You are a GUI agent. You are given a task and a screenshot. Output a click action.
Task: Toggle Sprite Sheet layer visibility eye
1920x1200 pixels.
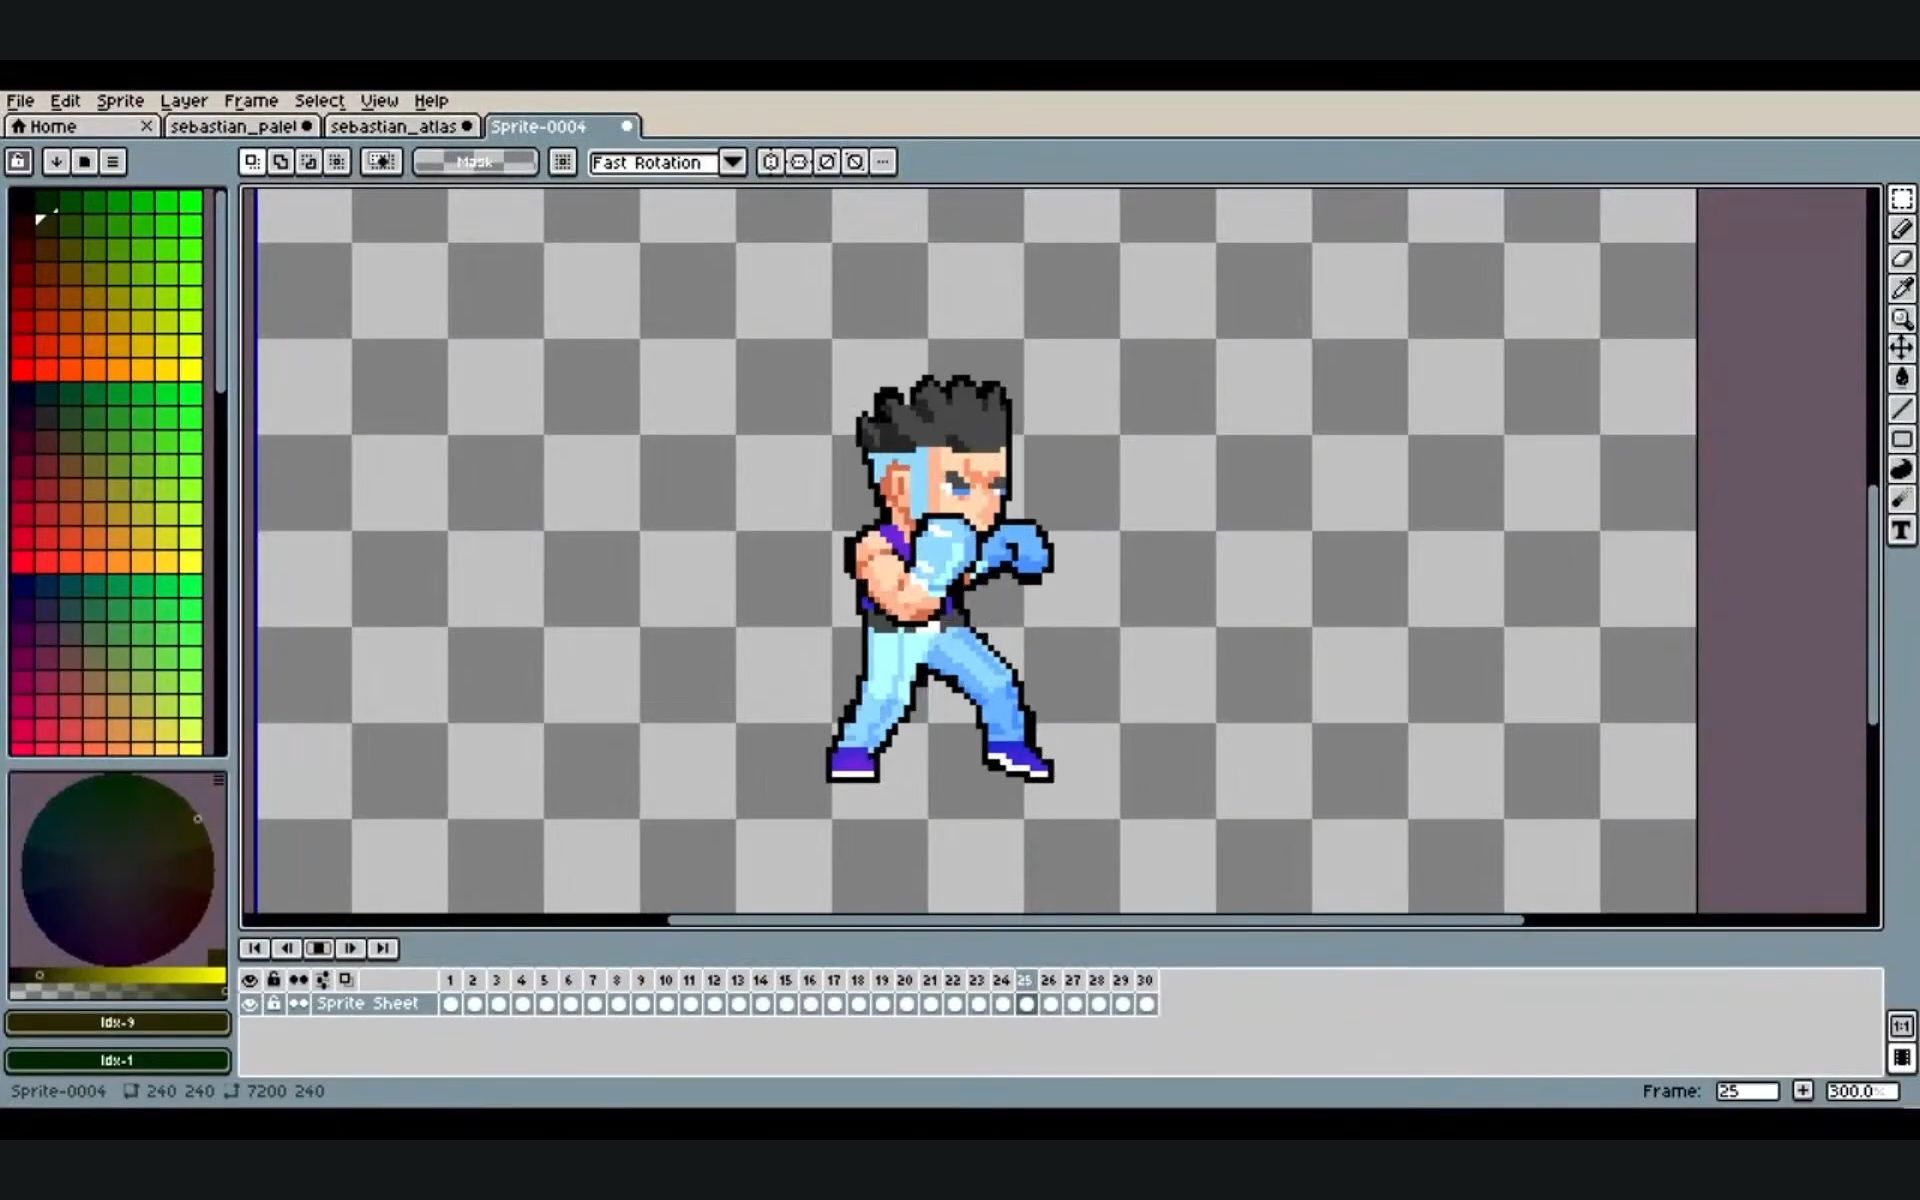pyautogui.click(x=250, y=1004)
